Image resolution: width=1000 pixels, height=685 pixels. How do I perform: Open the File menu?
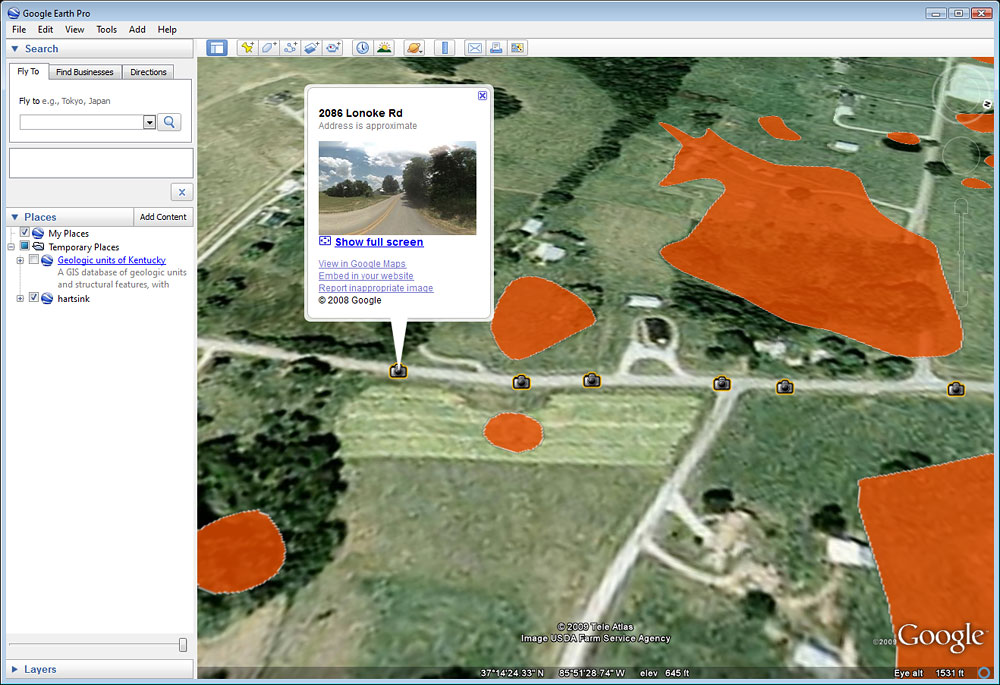(19, 29)
